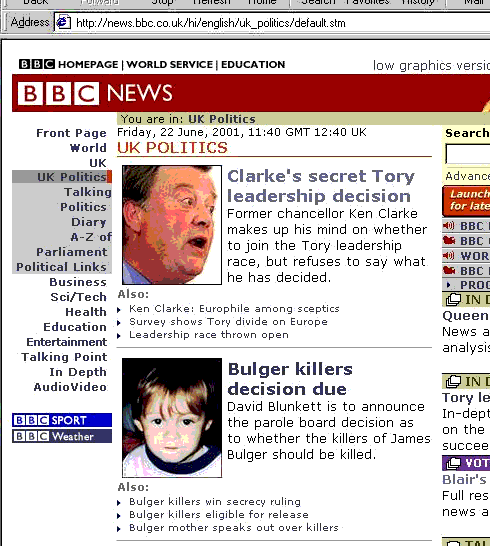The width and height of the screenshot is (490, 546).
Task: Click the video camera icon beside second BBC link
Action: tap(449, 241)
